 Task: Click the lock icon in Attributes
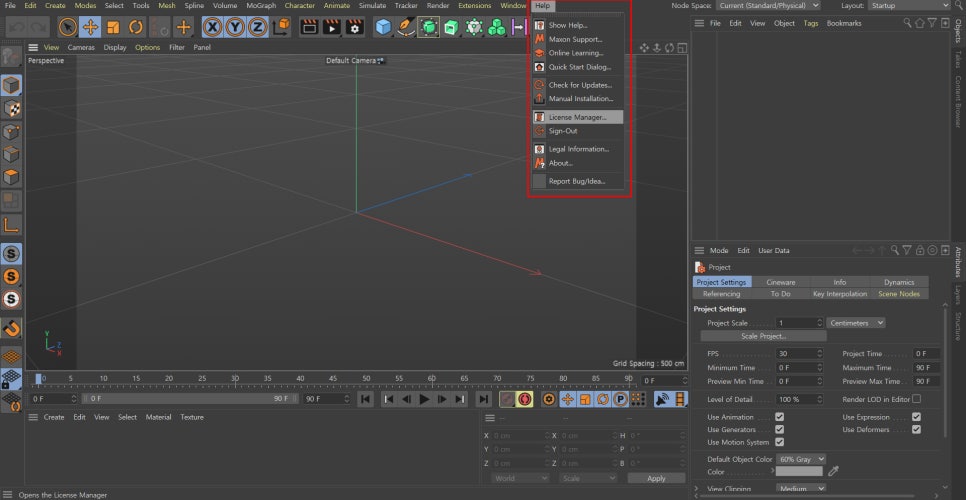tap(920, 250)
